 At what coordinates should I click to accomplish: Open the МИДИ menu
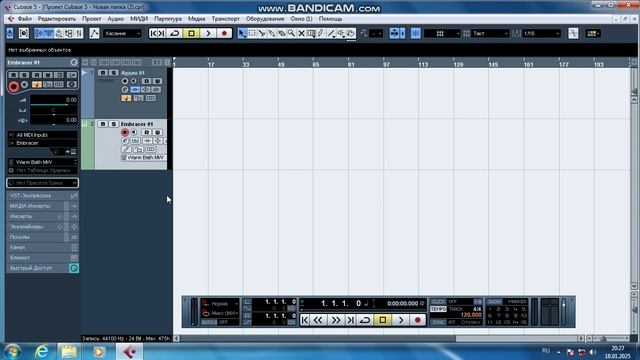pyautogui.click(x=139, y=19)
